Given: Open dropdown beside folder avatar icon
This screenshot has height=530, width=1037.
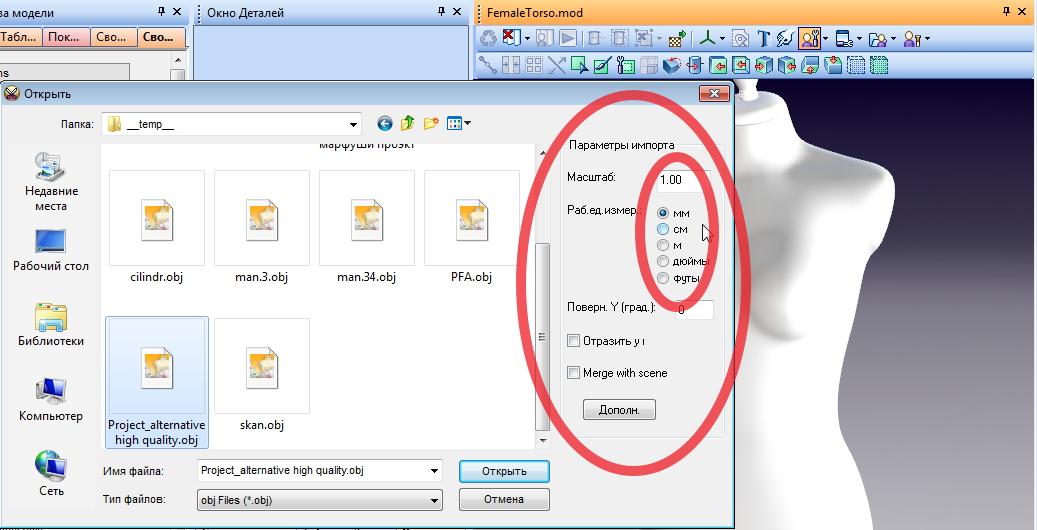Looking at the screenshot, I should click(893, 38).
